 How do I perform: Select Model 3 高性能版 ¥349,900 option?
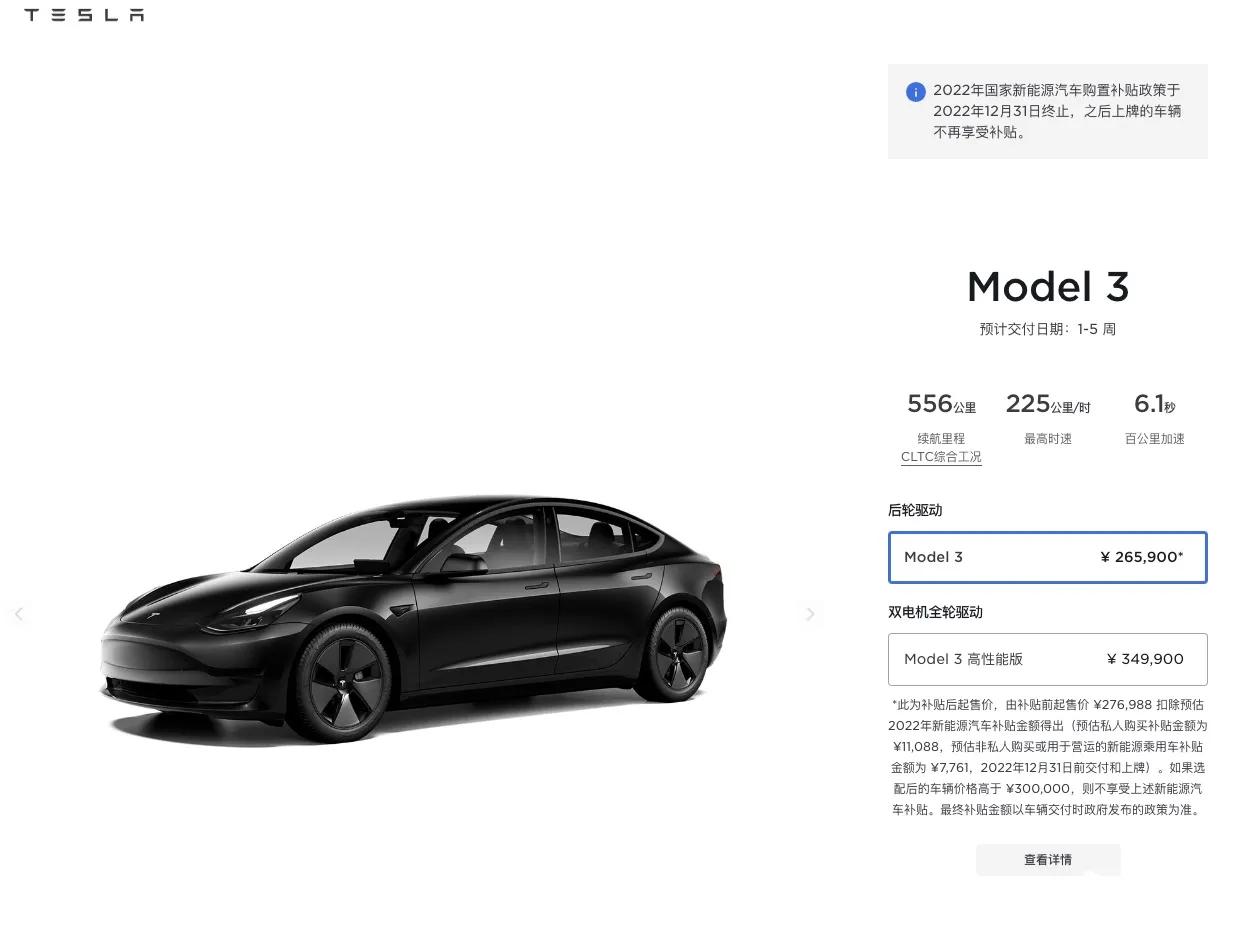coord(1047,659)
